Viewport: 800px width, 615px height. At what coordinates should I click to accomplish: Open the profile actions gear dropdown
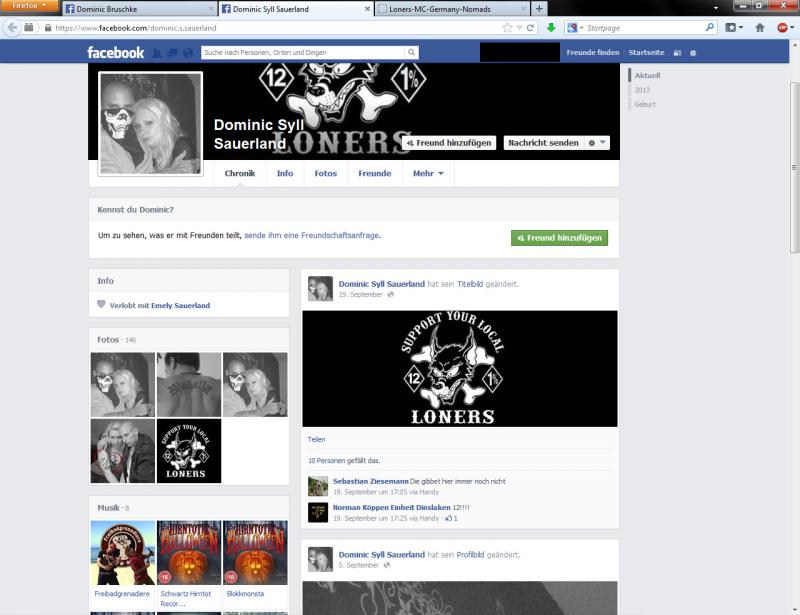point(597,143)
